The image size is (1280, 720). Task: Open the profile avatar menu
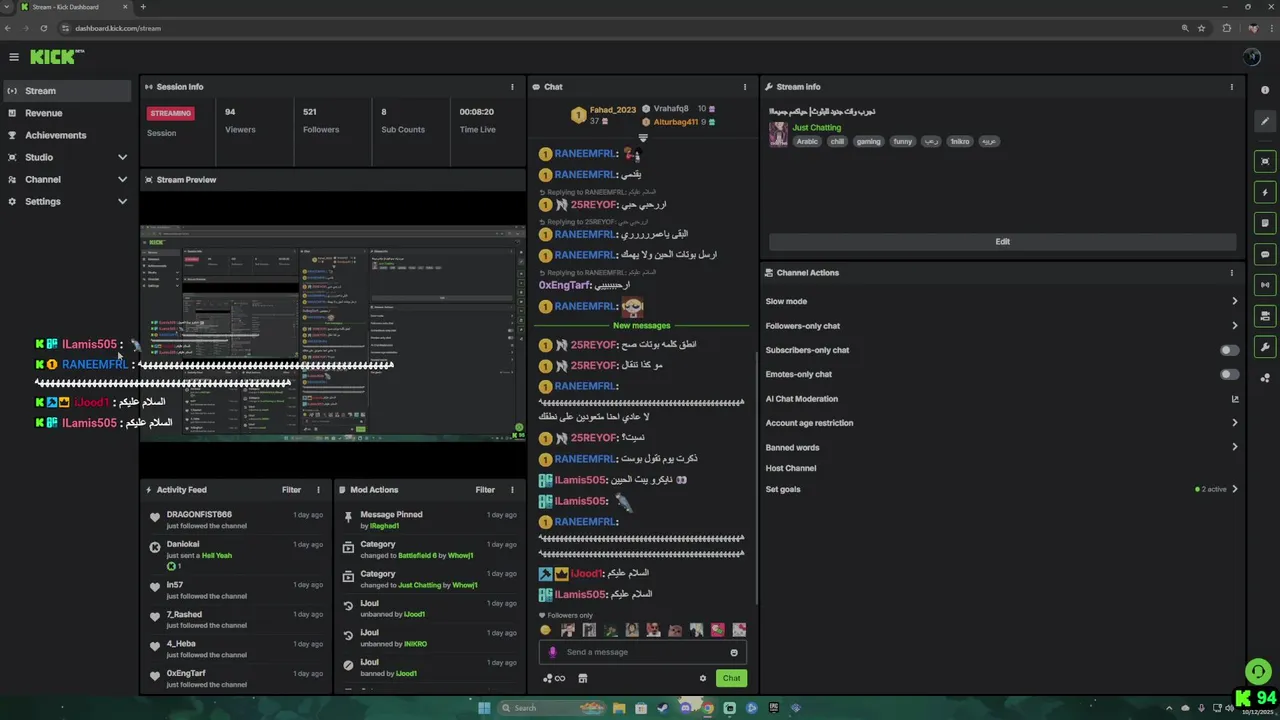(x=1252, y=57)
